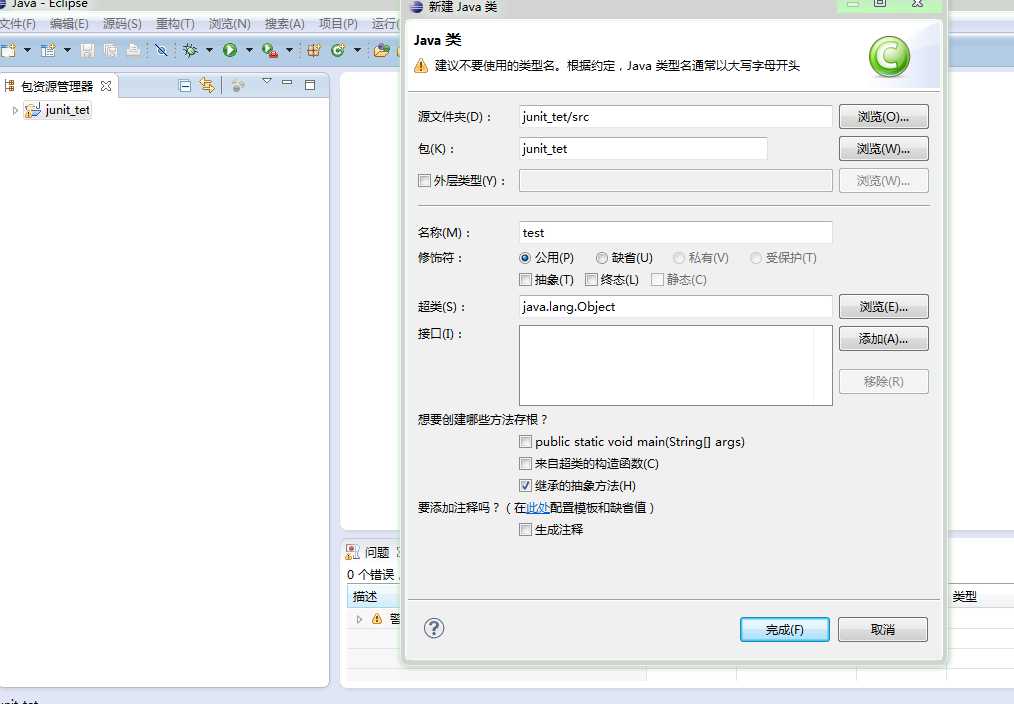
Task: Click the Debug bug icon
Action: 190,50
